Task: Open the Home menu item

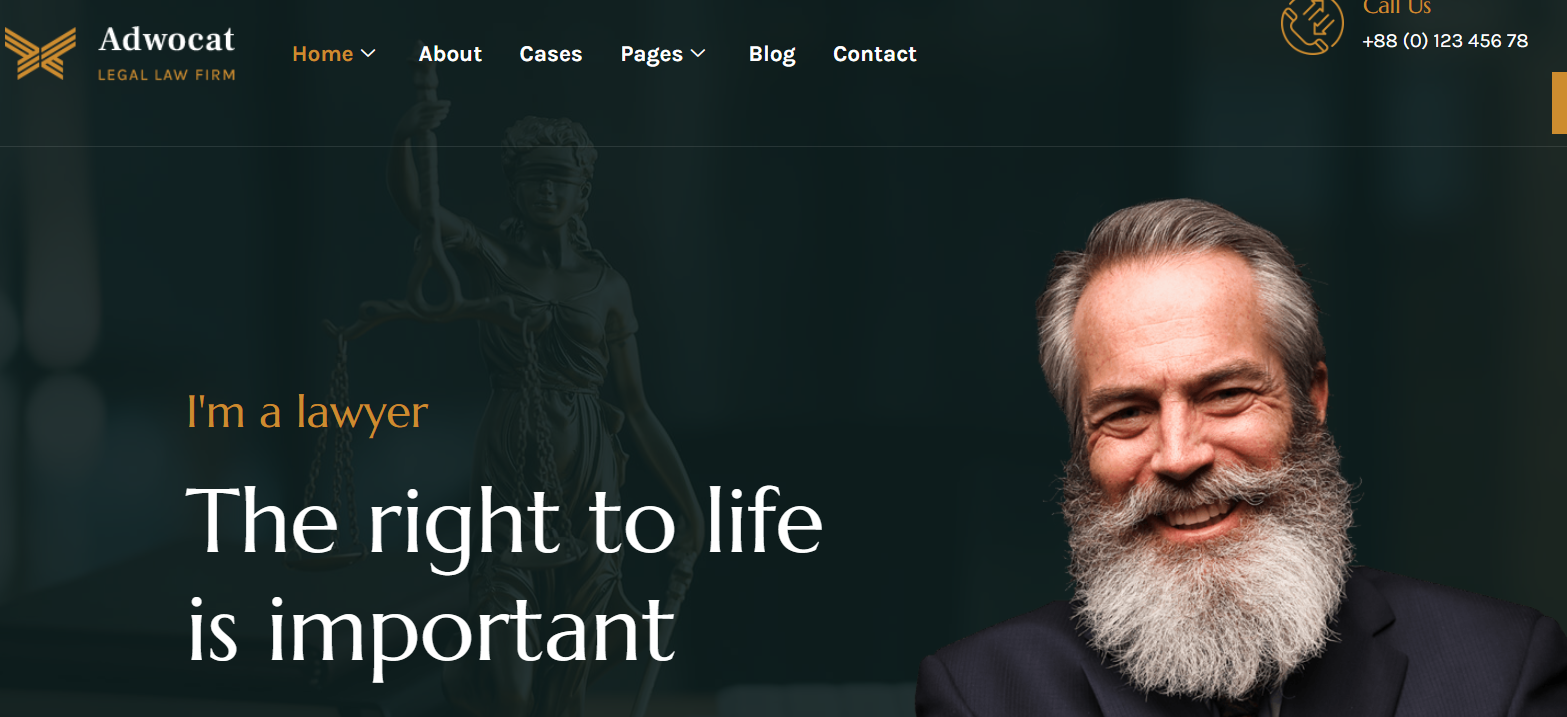Action: coord(322,54)
